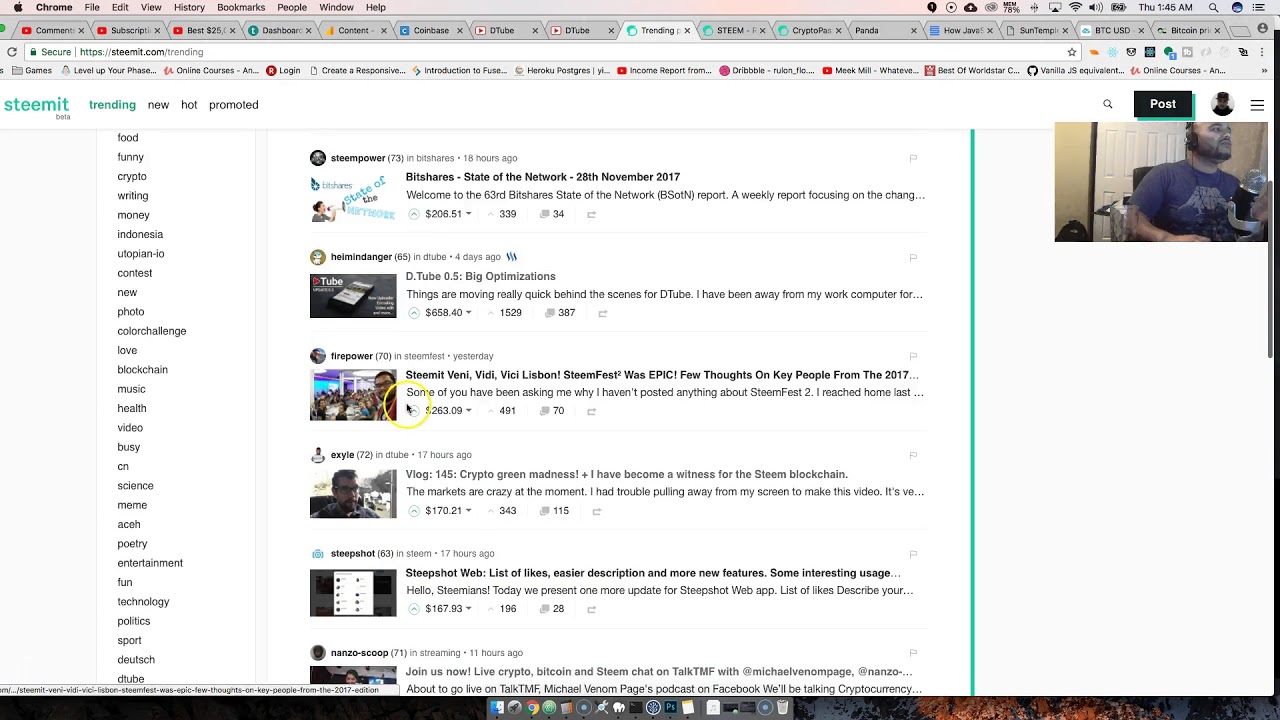Screen dimensions: 1280x720
Task: Flag the firepower SteemFest post
Action: click(x=913, y=356)
